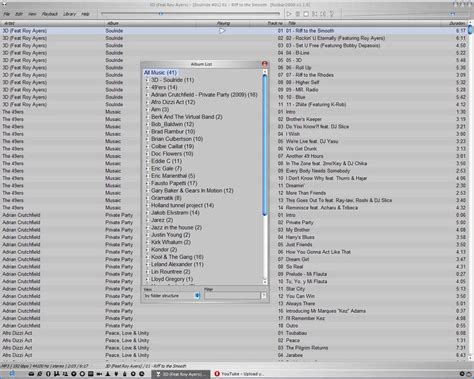This screenshot has width=474, height=379.
Task: Click the Album List vertical scrollbar thumb
Action: pyautogui.click(x=265, y=145)
